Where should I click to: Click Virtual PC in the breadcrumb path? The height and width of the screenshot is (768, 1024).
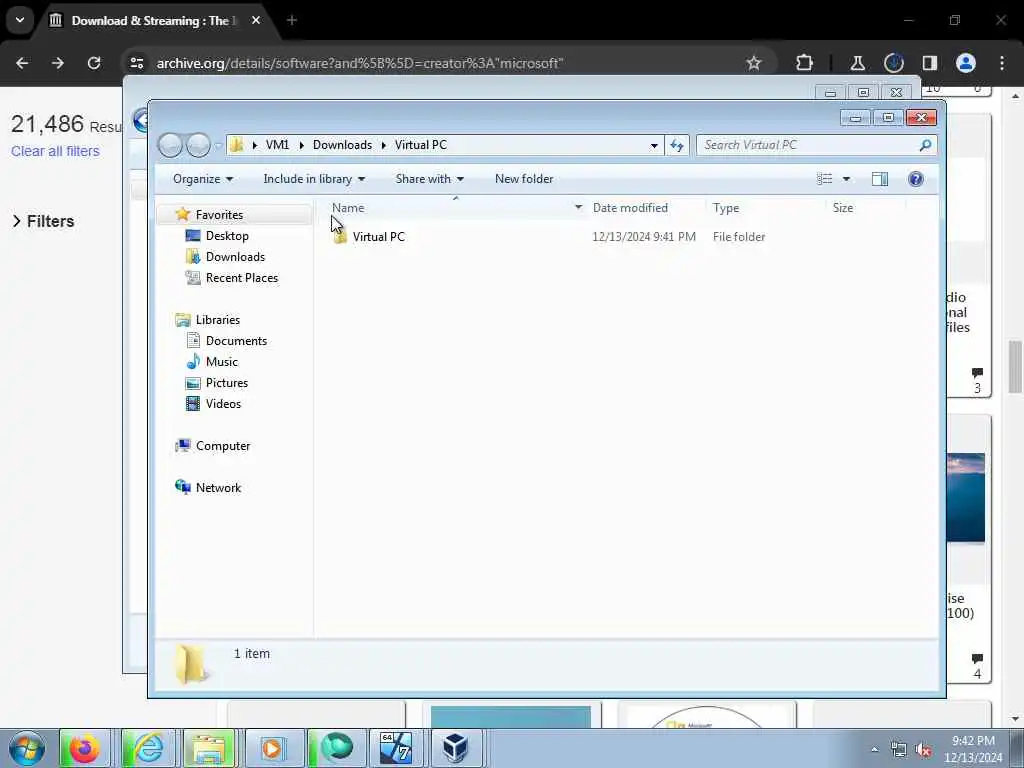[x=421, y=145]
